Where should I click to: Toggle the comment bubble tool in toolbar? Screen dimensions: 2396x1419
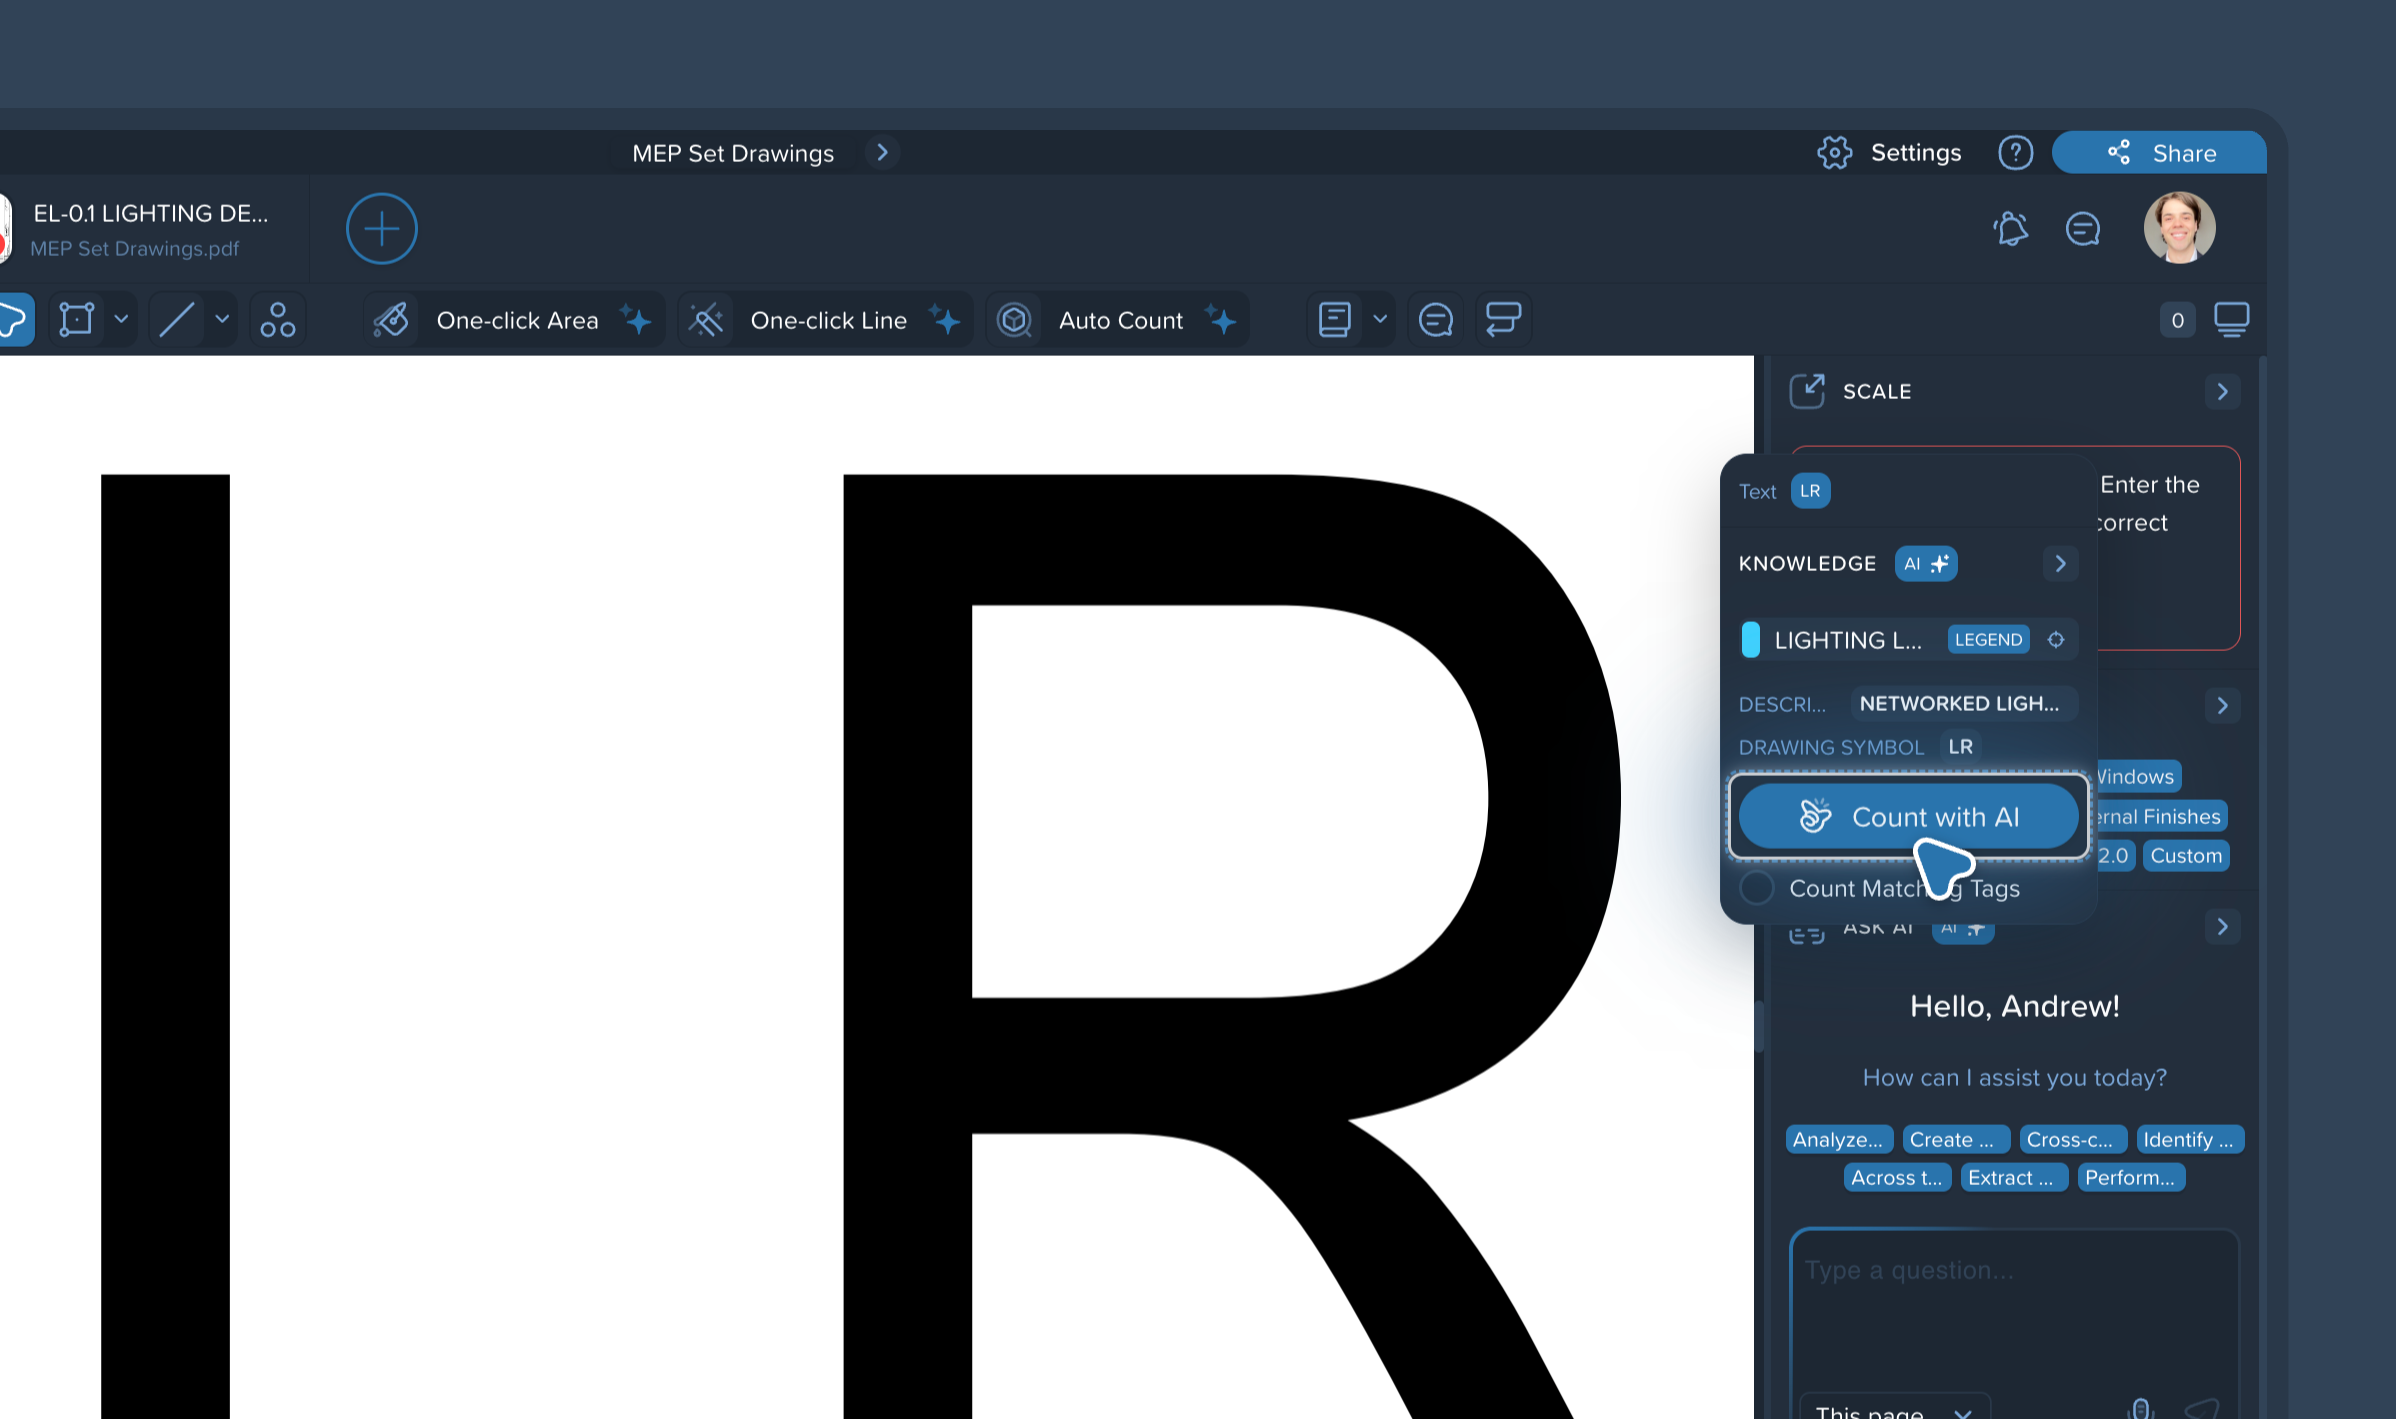(x=1435, y=320)
